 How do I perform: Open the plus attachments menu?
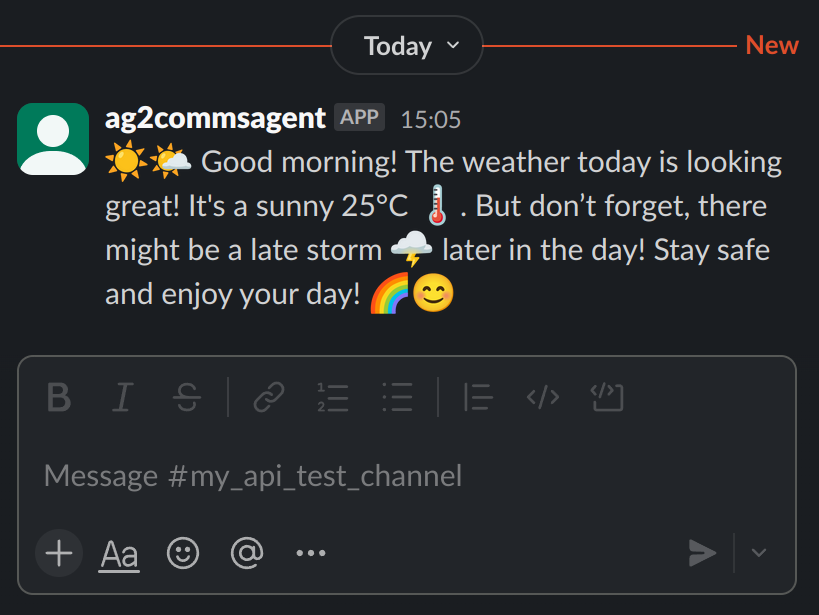click(59, 553)
